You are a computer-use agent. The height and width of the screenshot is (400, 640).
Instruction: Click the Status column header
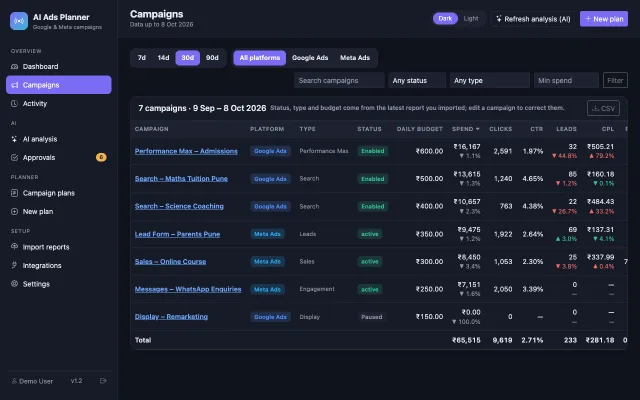(369, 129)
